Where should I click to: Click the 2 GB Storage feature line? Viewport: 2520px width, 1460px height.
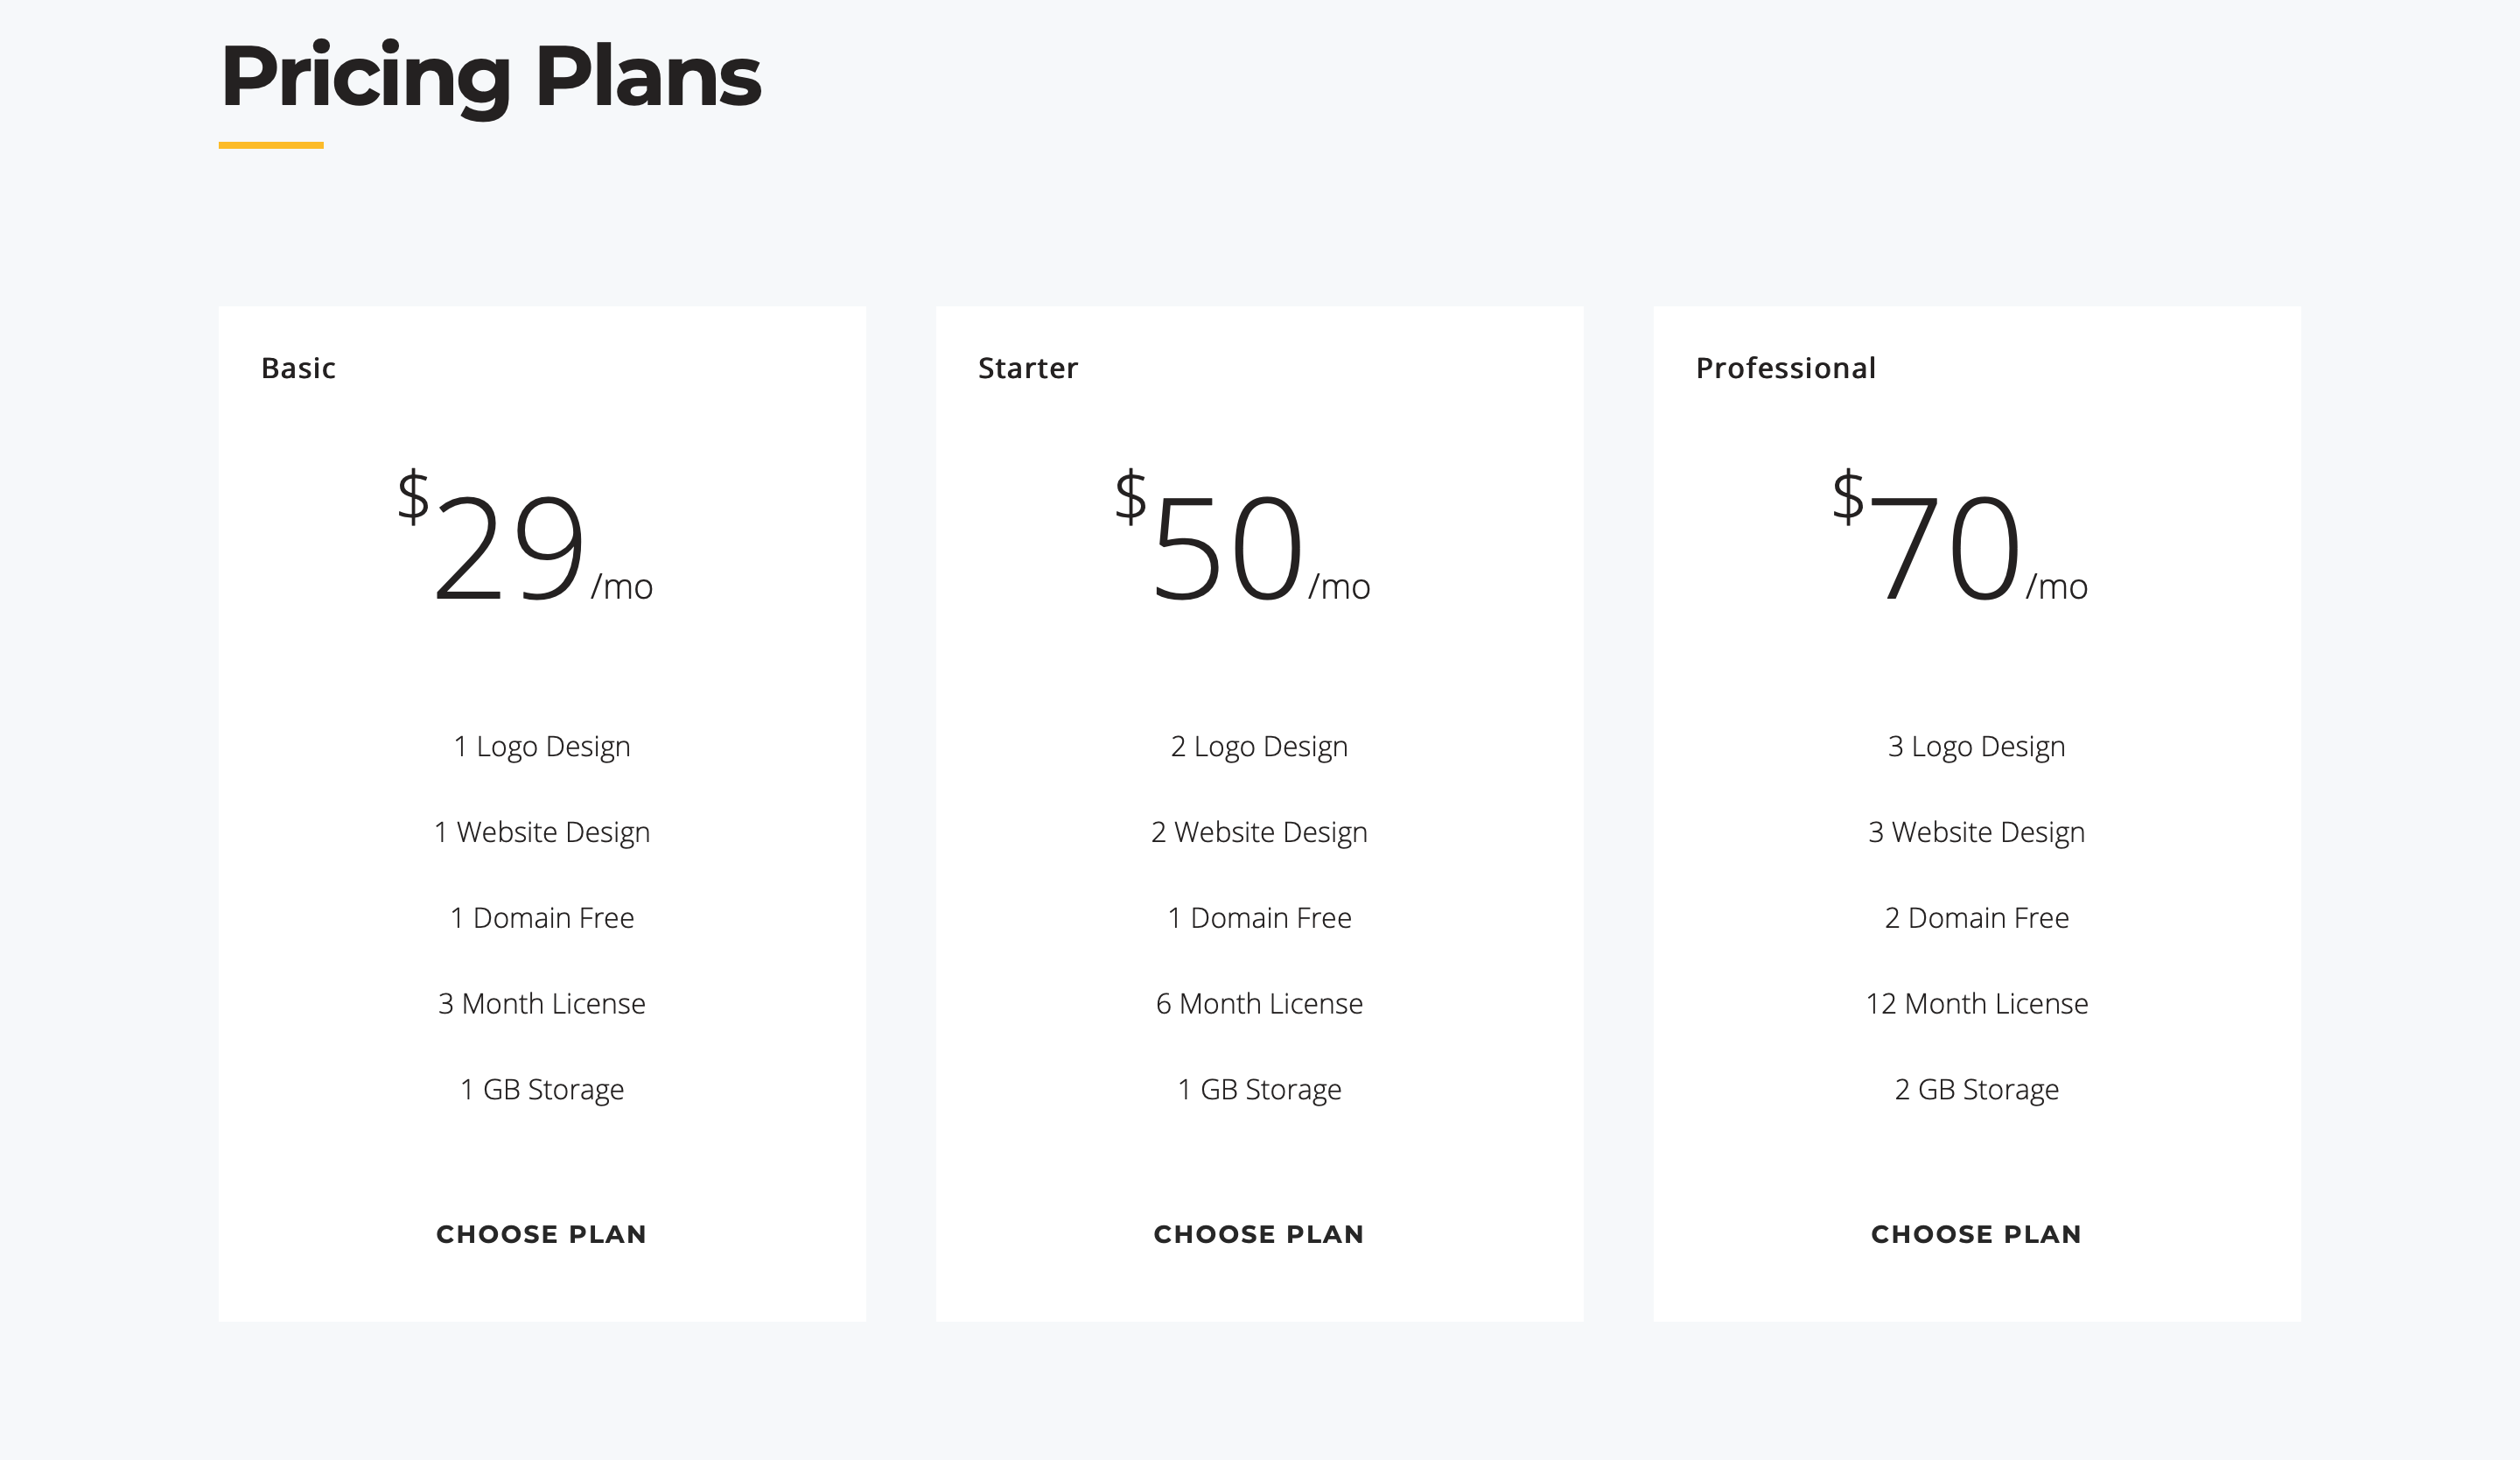pos(1977,1090)
